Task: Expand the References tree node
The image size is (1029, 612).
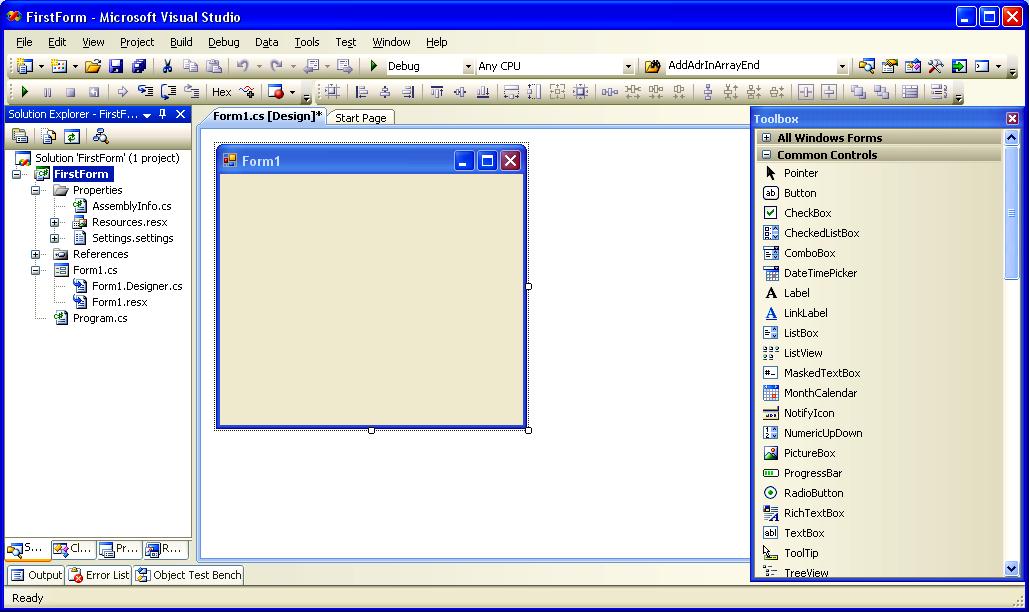Action: pos(35,254)
